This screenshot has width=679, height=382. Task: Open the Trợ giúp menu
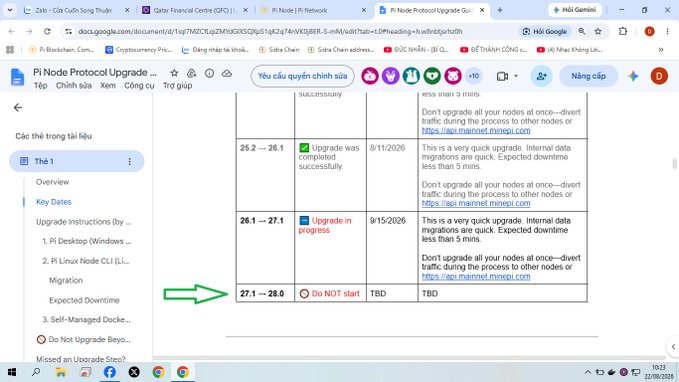tap(178, 86)
